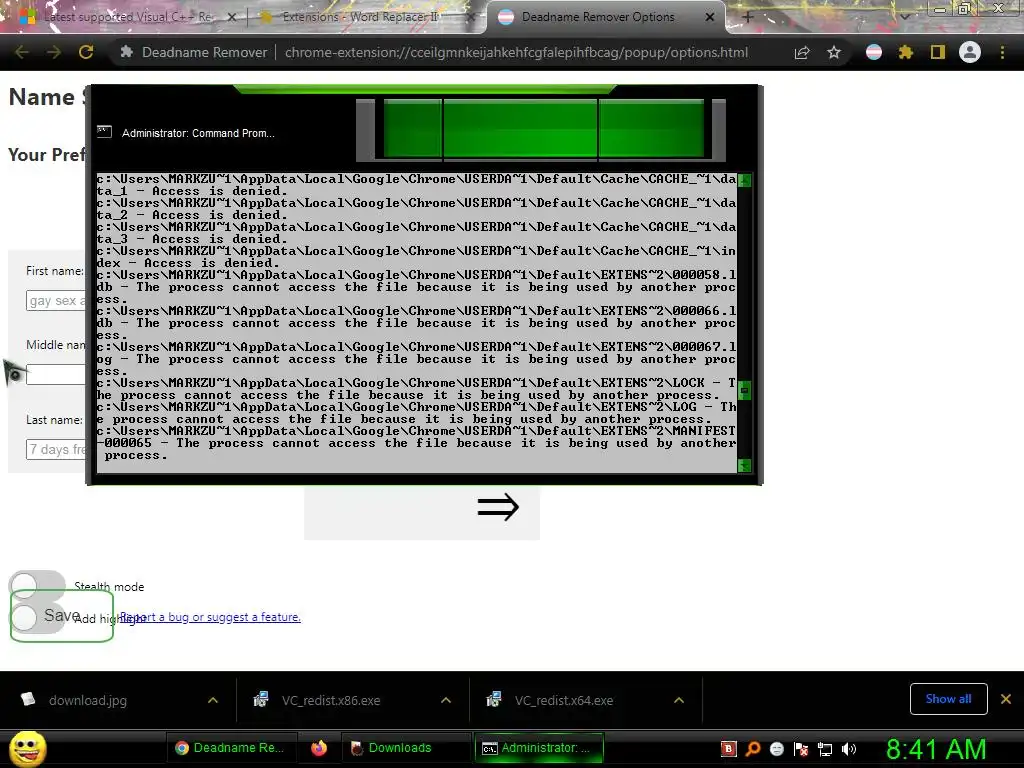Expand options chevron for VC_redist.x64.exe

point(679,700)
